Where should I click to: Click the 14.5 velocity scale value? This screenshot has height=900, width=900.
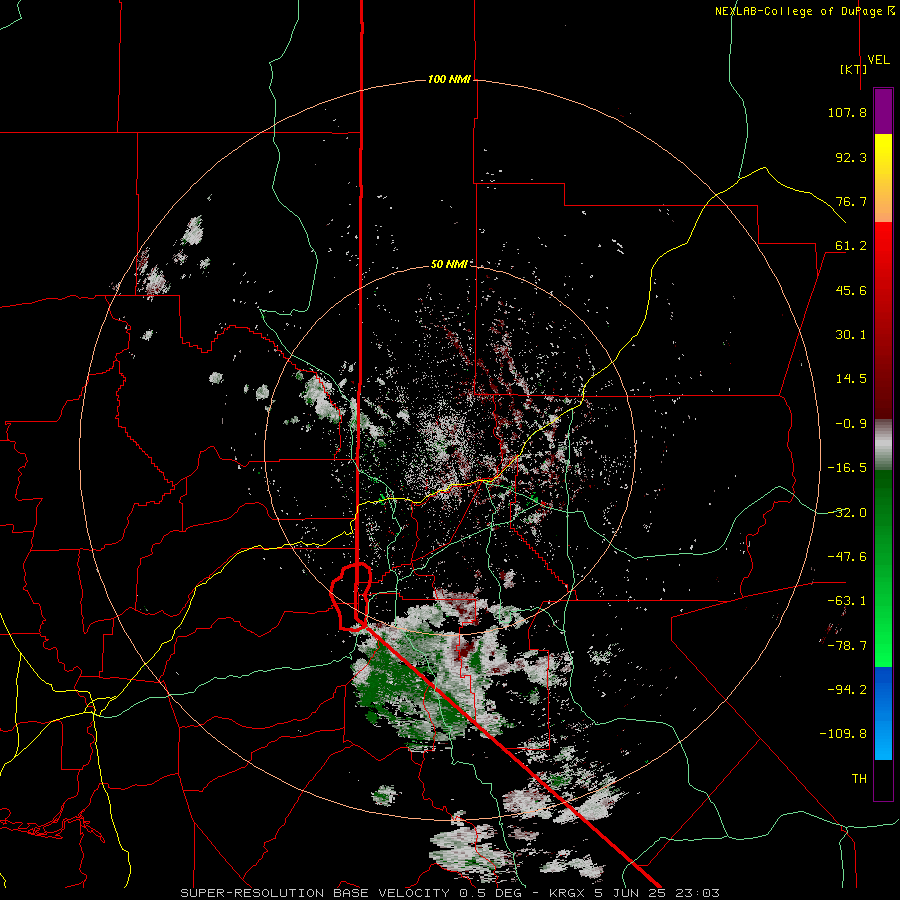coord(851,379)
